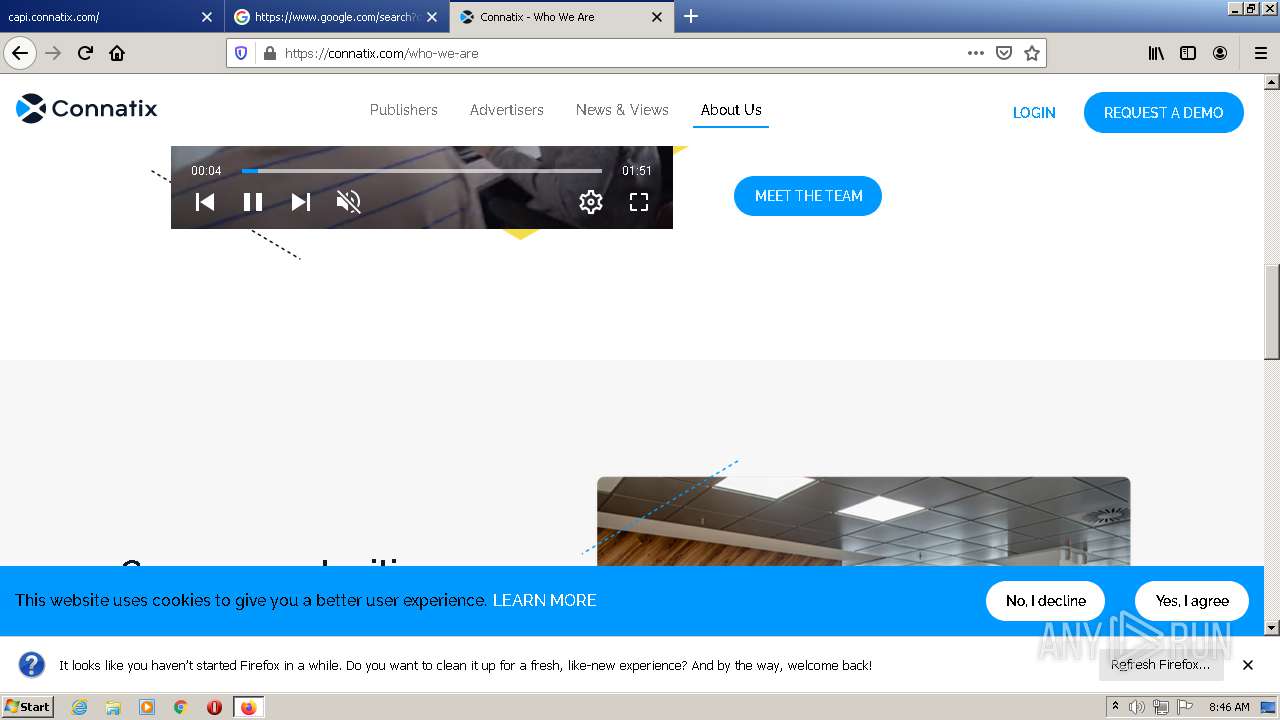This screenshot has height=720, width=1280.
Task: Open a new browser tab
Action: 691,16
